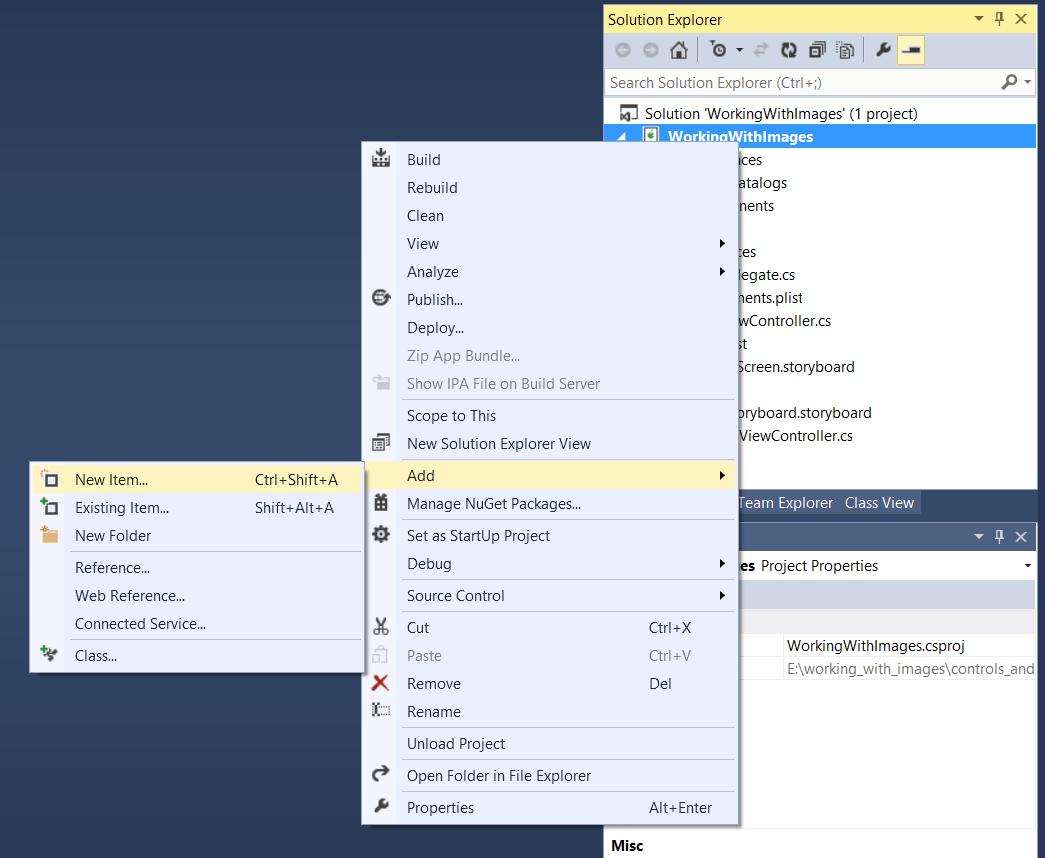Viewport: 1045px width, 858px height.
Task: Click the Pending Changes Filter clock icon
Action: pyautogui.click(x=718, y=50)
